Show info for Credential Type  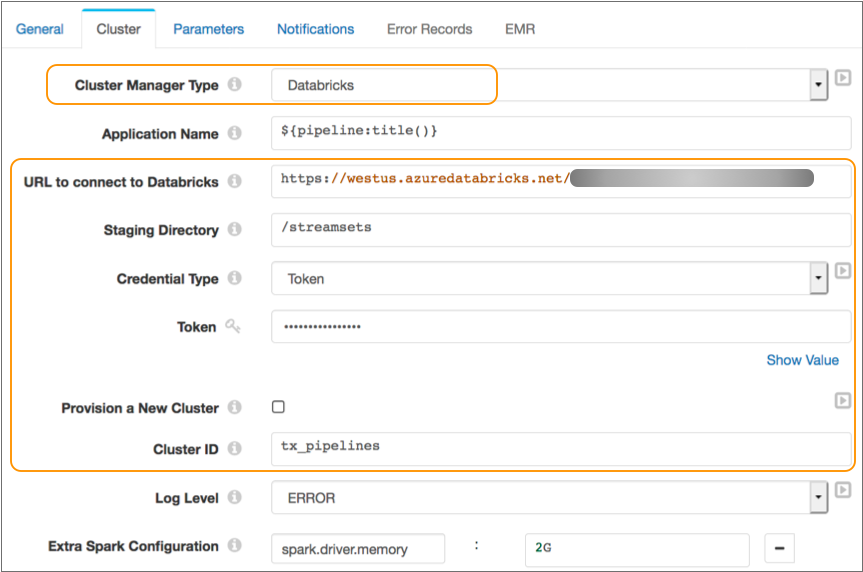[x=234, y=277]
